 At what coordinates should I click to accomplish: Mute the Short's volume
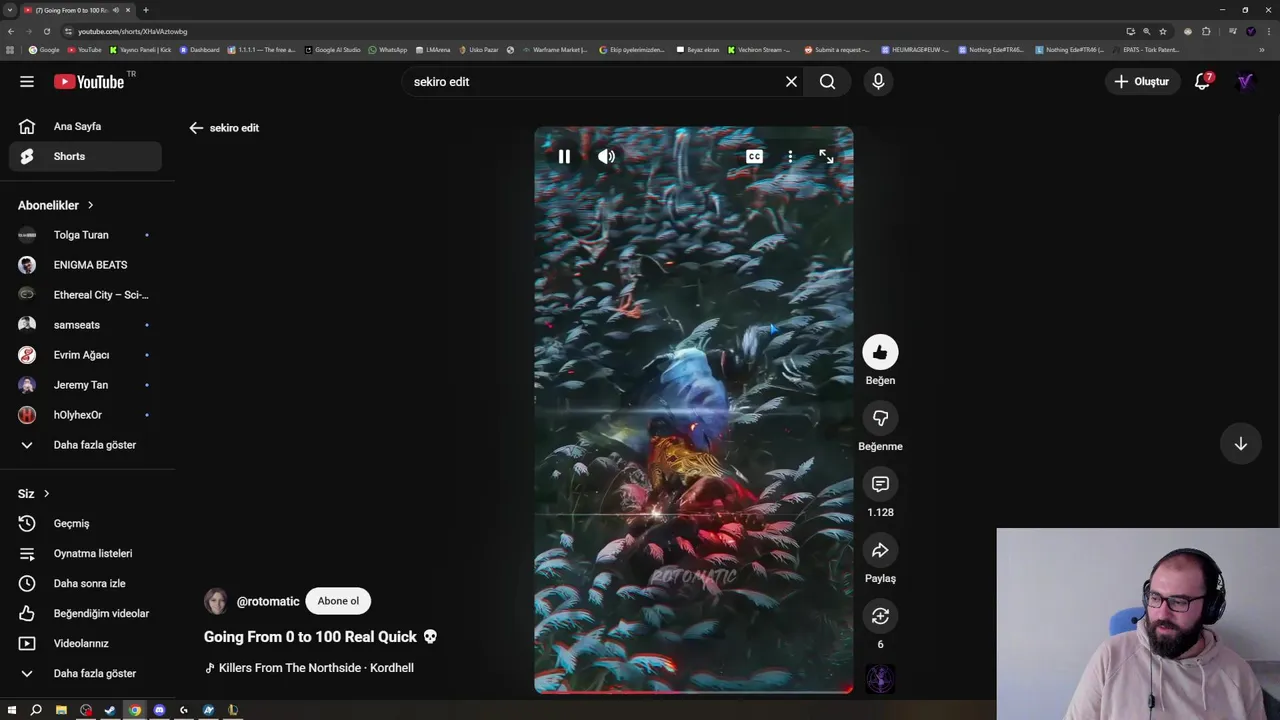point(606,156)
